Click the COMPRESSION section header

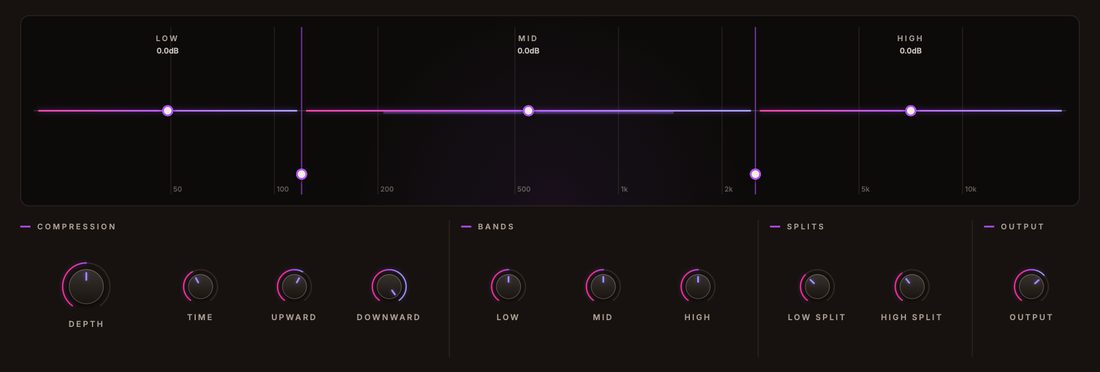click(76, 227)
